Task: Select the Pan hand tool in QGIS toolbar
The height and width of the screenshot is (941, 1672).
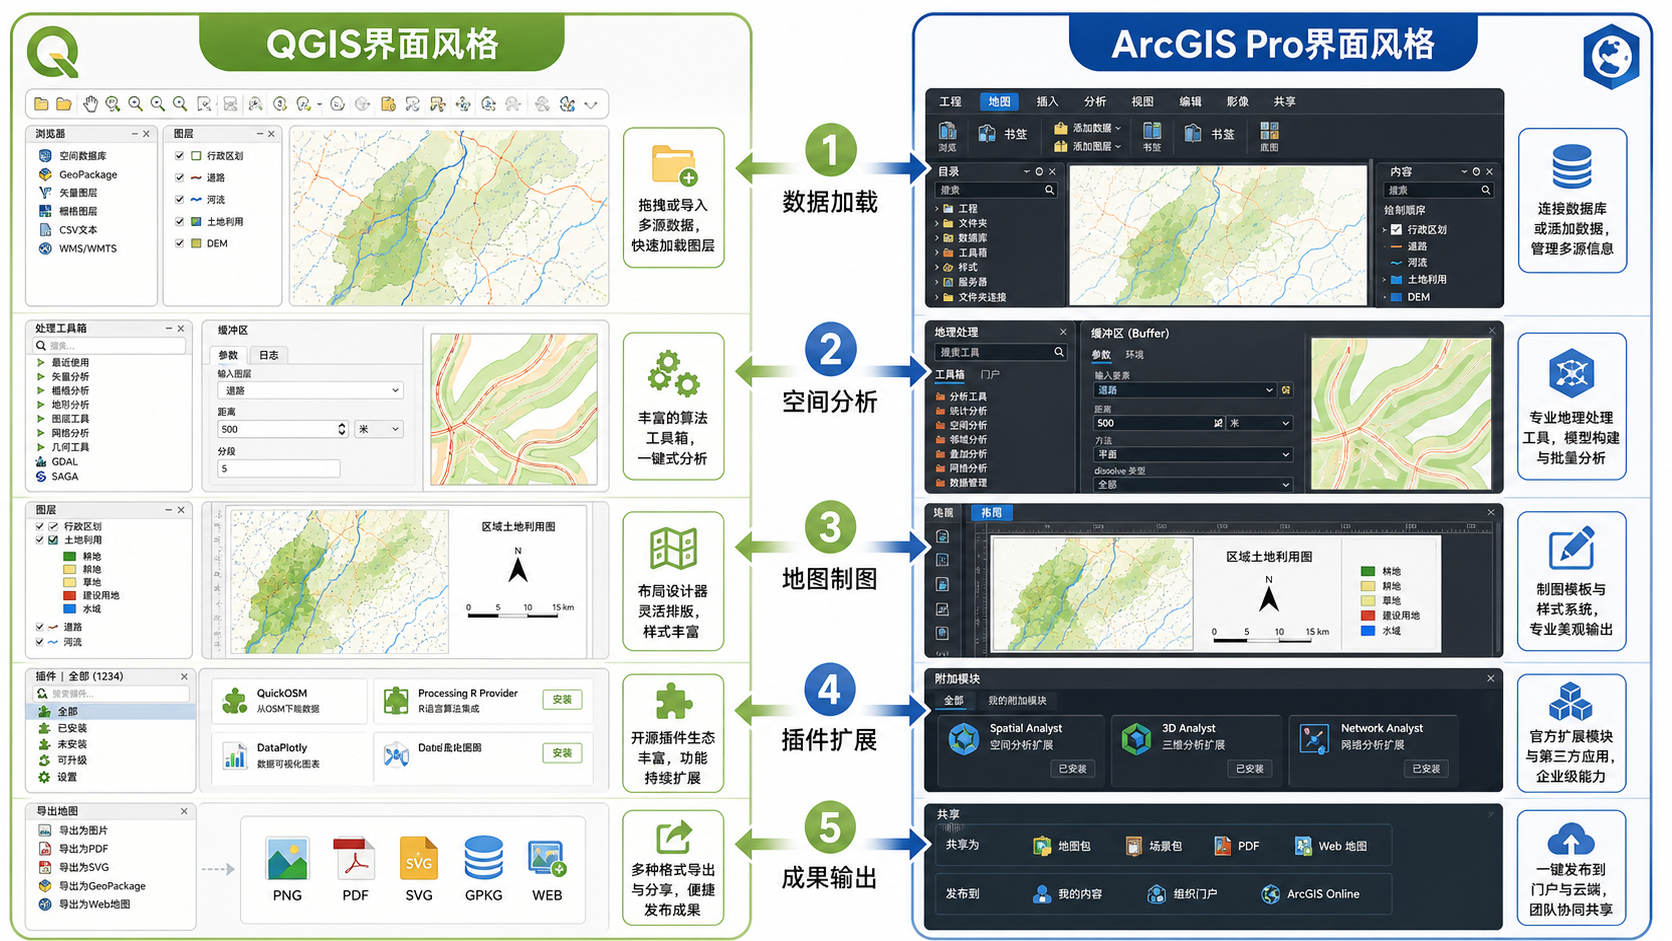Action: tap(90, 104)
